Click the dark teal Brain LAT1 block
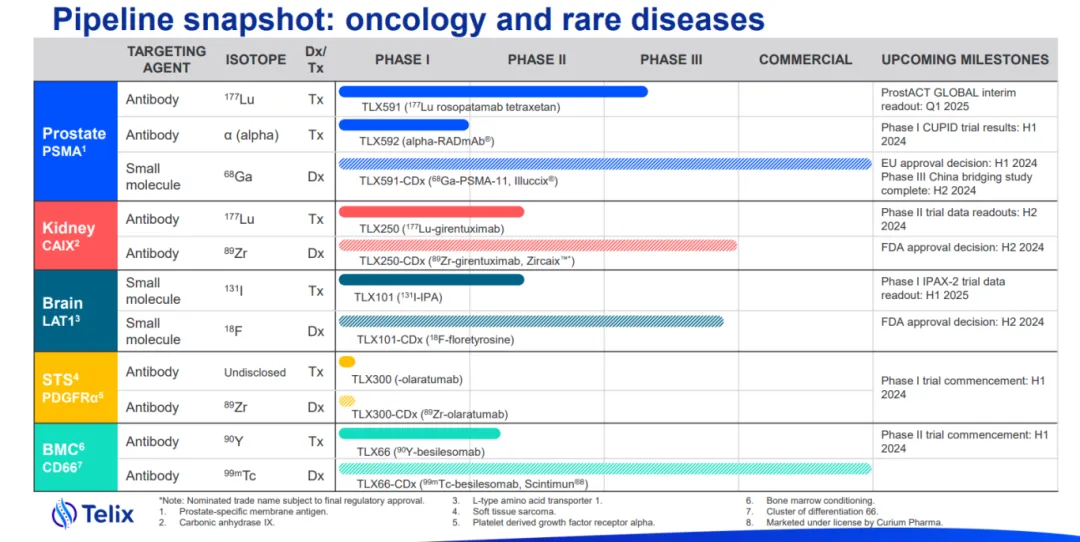The image size is (1080, 542). point(75,310)
